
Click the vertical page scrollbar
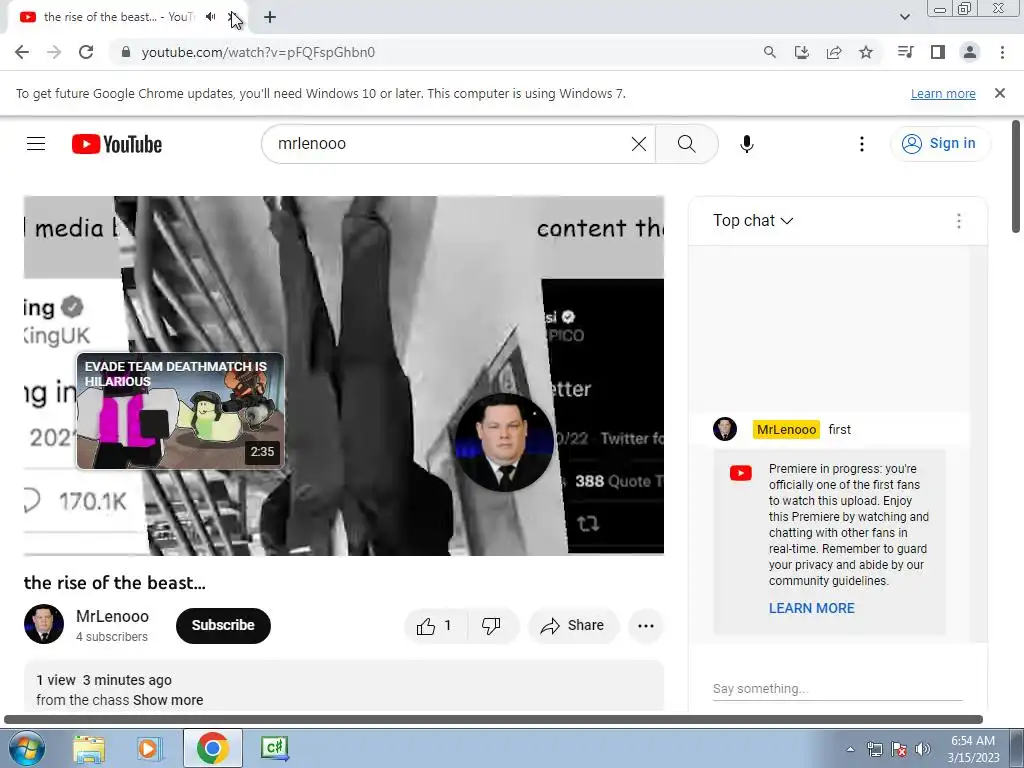click(1016, 176)
